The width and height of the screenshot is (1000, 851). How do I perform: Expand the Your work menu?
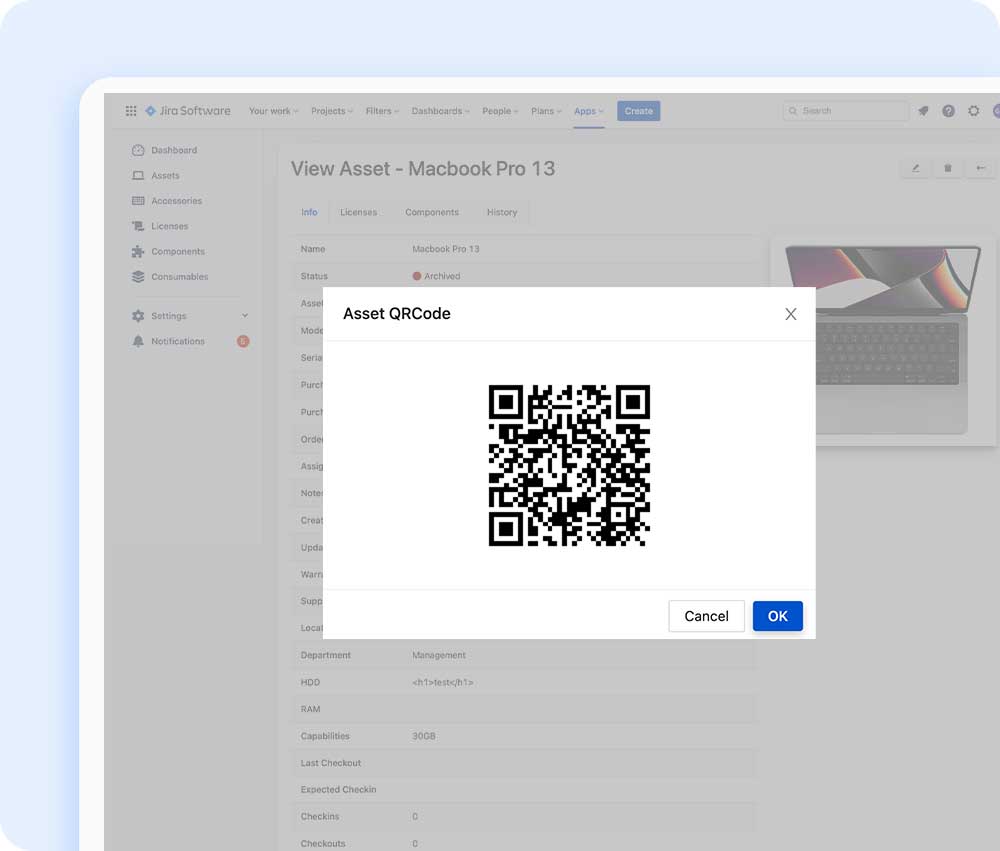[273, 111]
